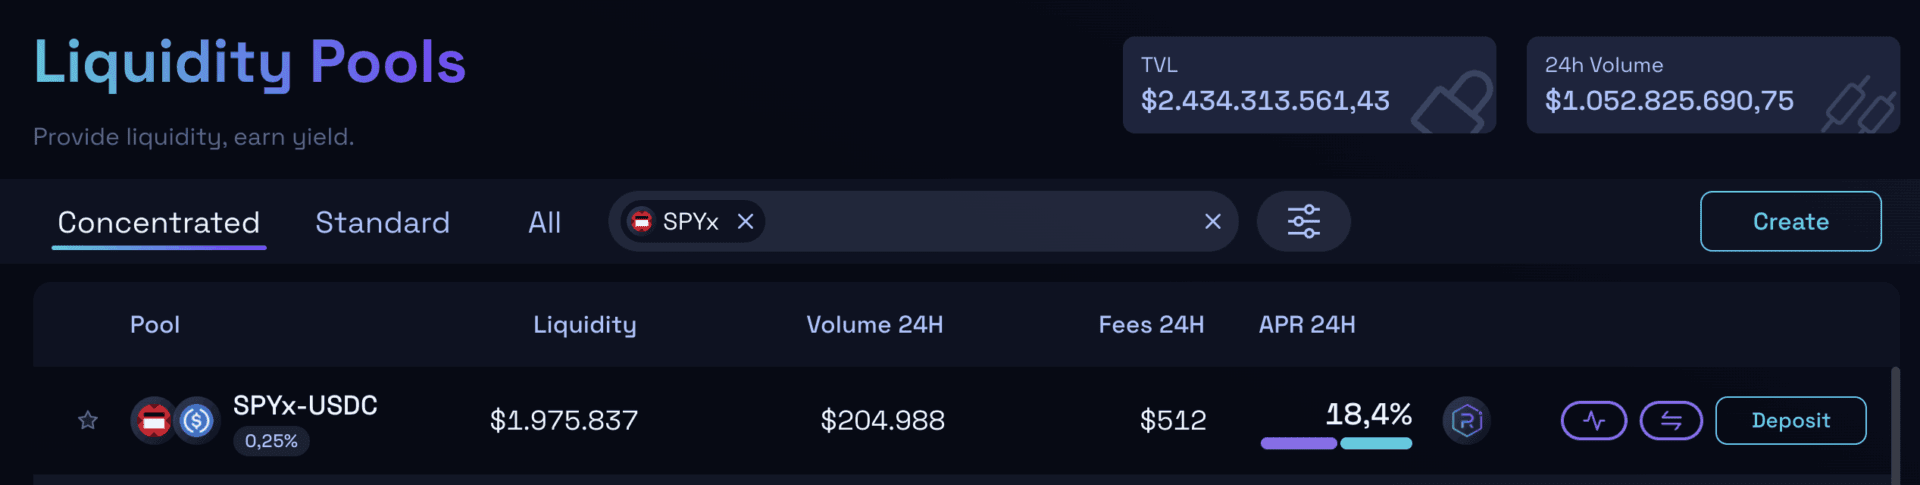Open the filter settings sliders icon
This screenshot has height=485, width=1920.
(1303, 221)
